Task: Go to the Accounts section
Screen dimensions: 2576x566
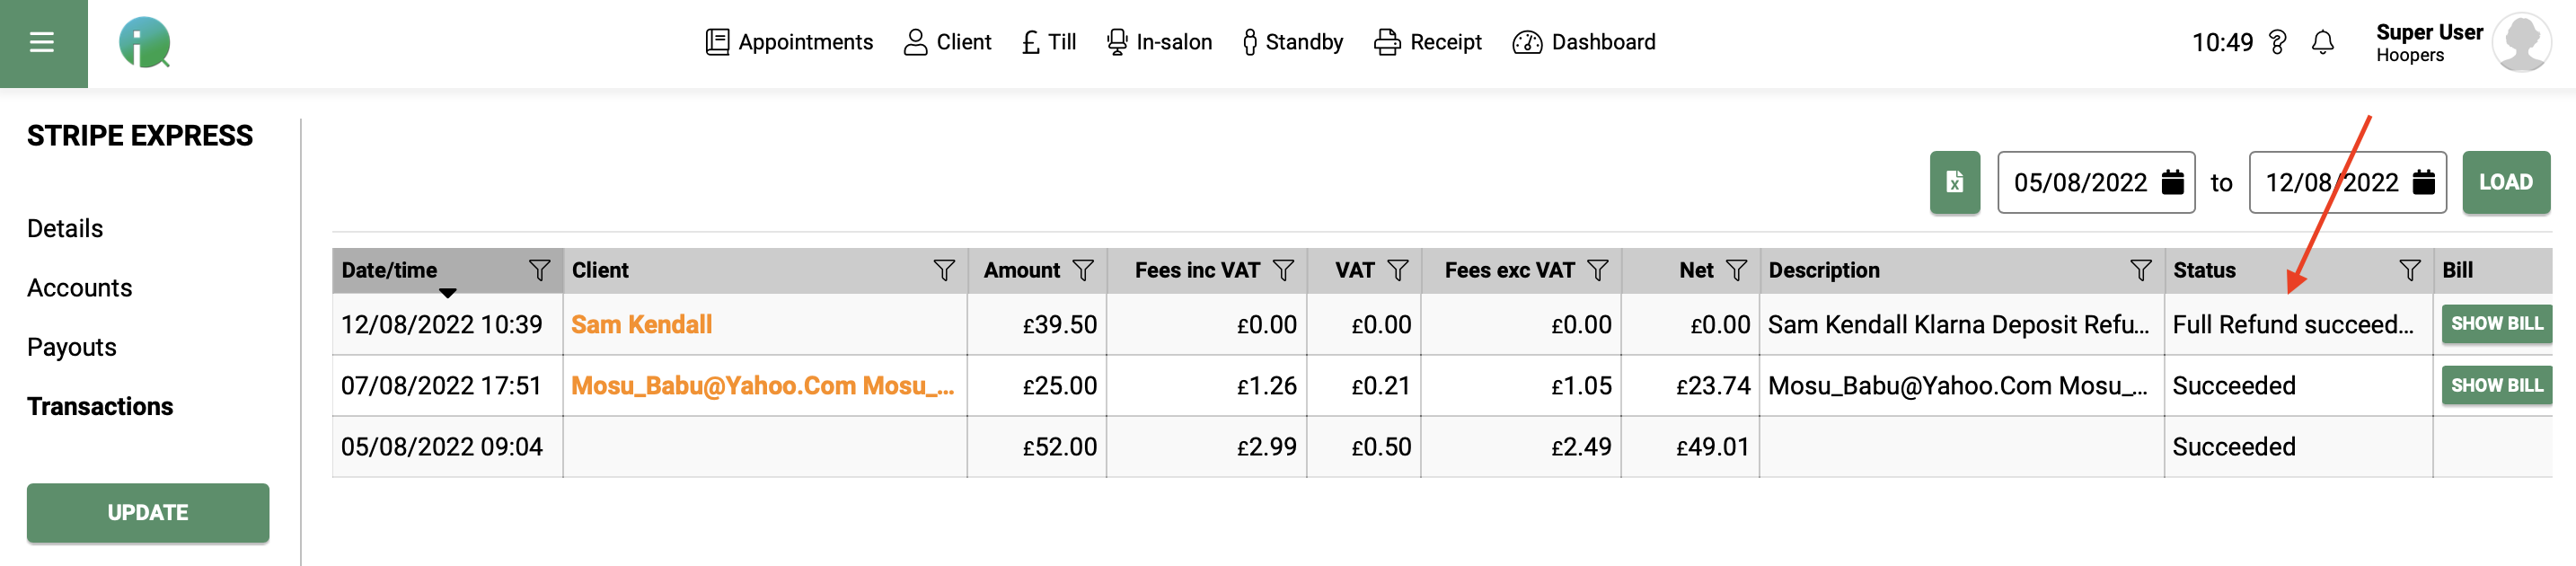Action: coord(80,287)
